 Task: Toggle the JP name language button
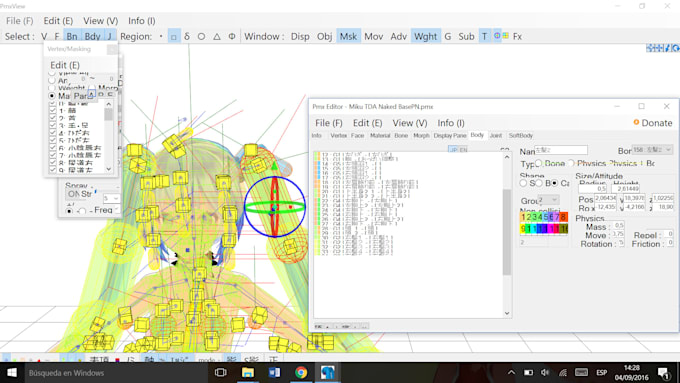(x=453, y=150)
